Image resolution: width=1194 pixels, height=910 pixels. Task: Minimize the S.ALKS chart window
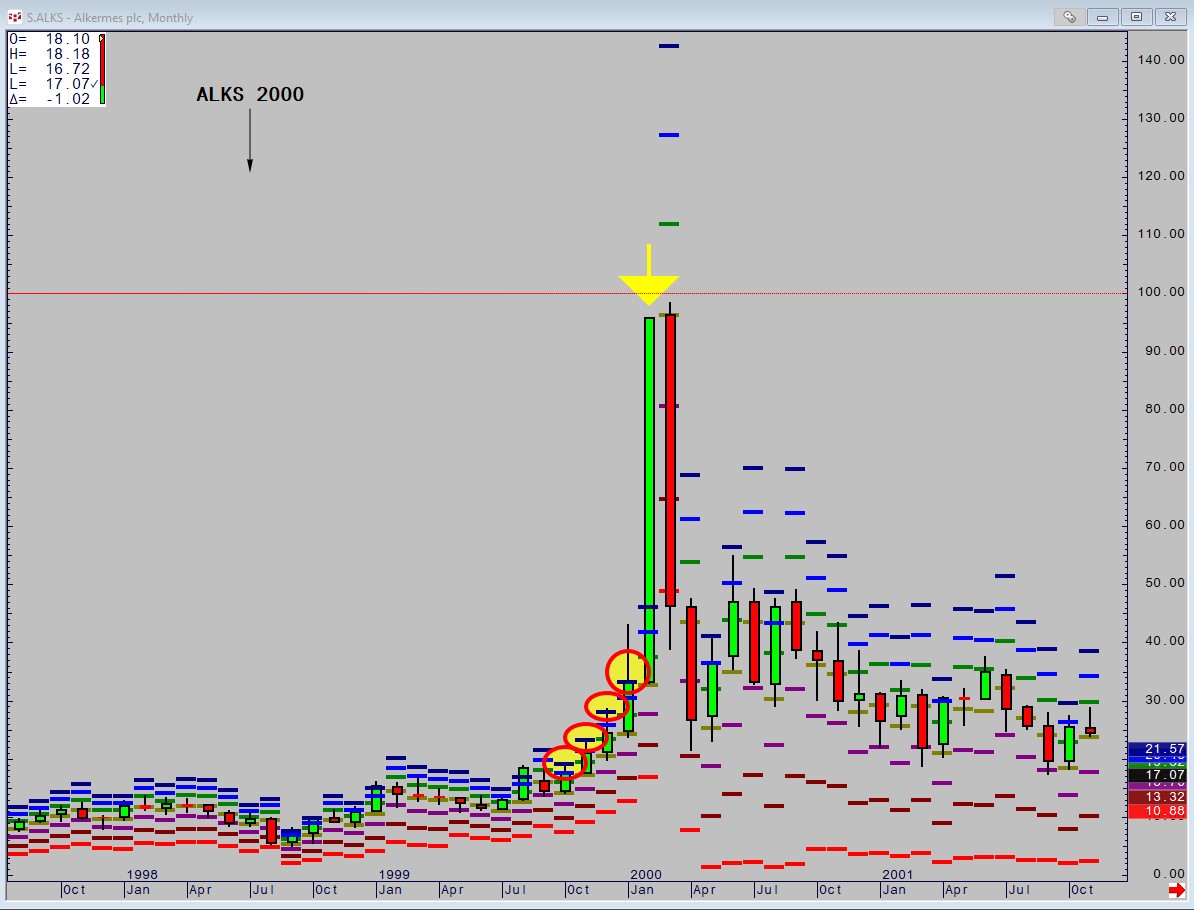tap(1103, 17)
